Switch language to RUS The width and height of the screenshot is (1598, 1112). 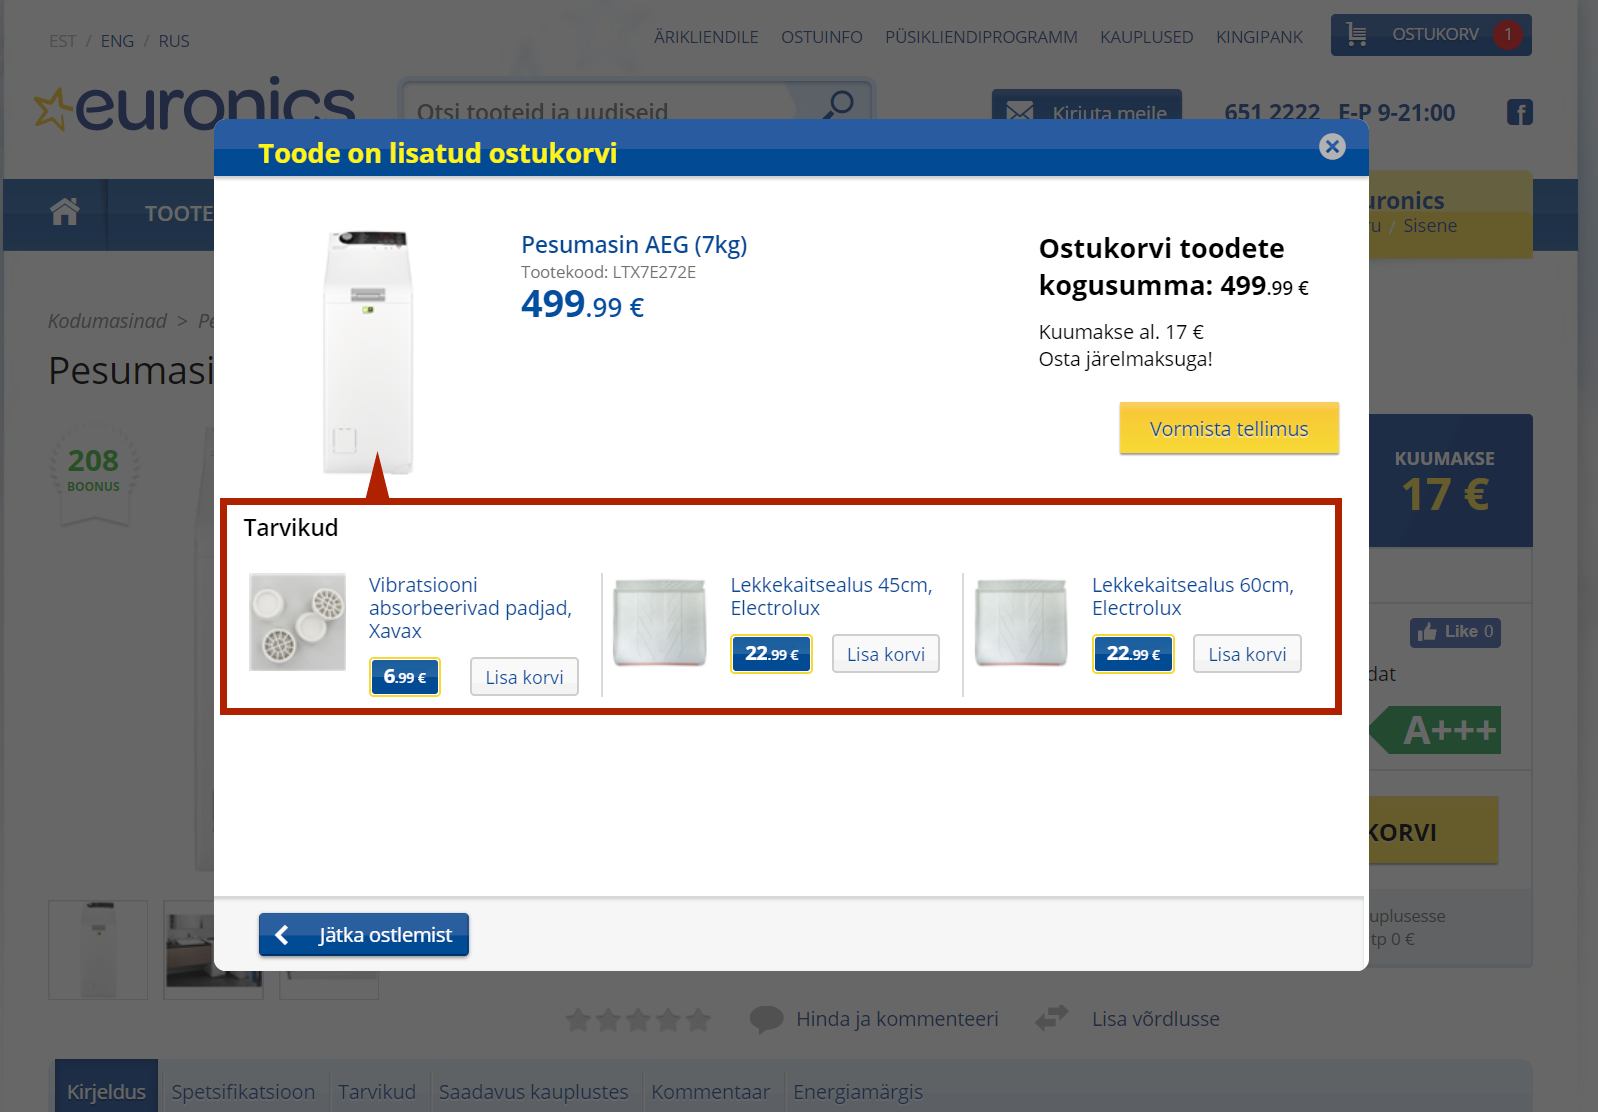click(174, 41)
